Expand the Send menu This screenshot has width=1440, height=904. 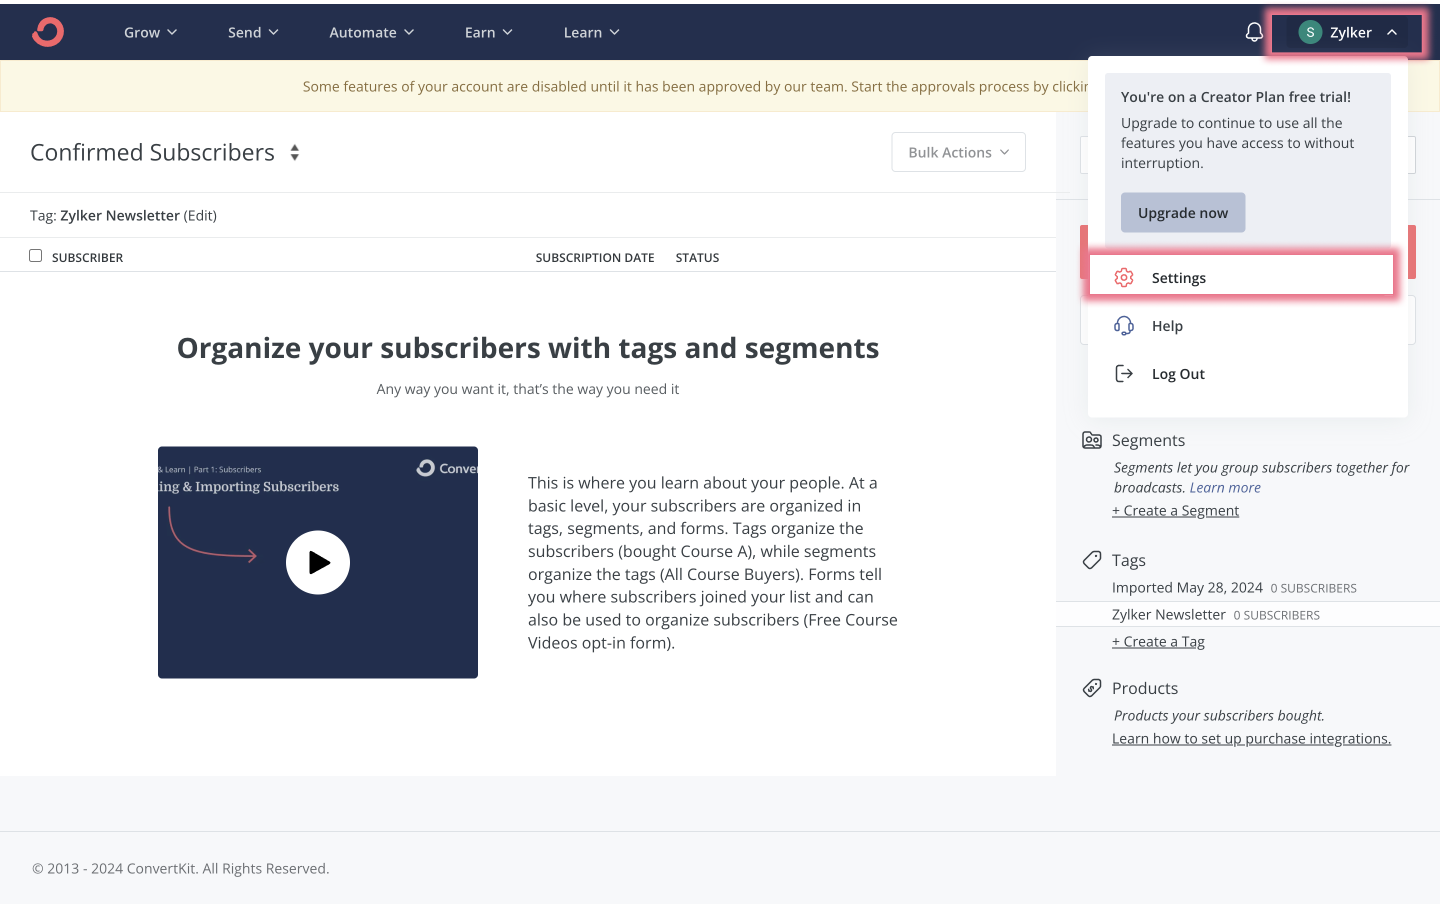click(253, 32)
